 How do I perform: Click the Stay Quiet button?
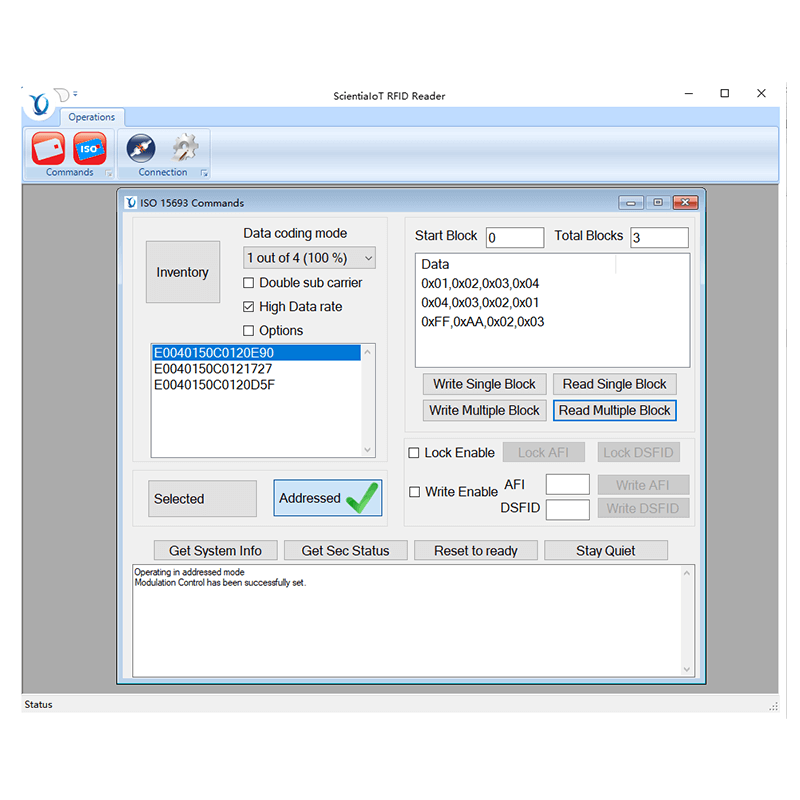[x=606, y=551]
